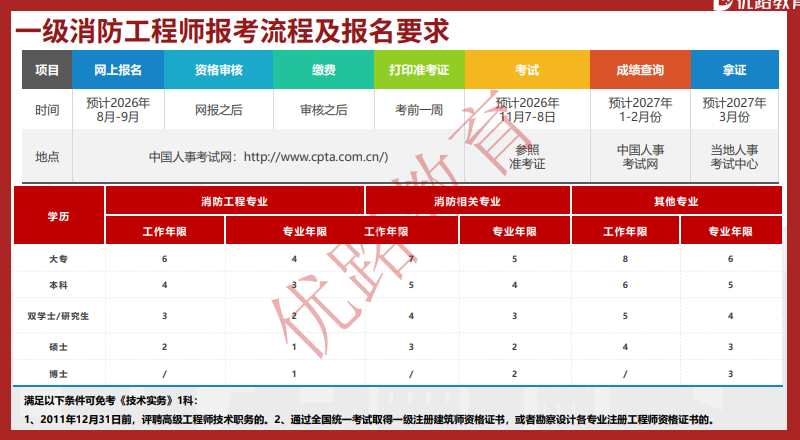
Task: Click the 本科 row label
Action: (58, 285)
